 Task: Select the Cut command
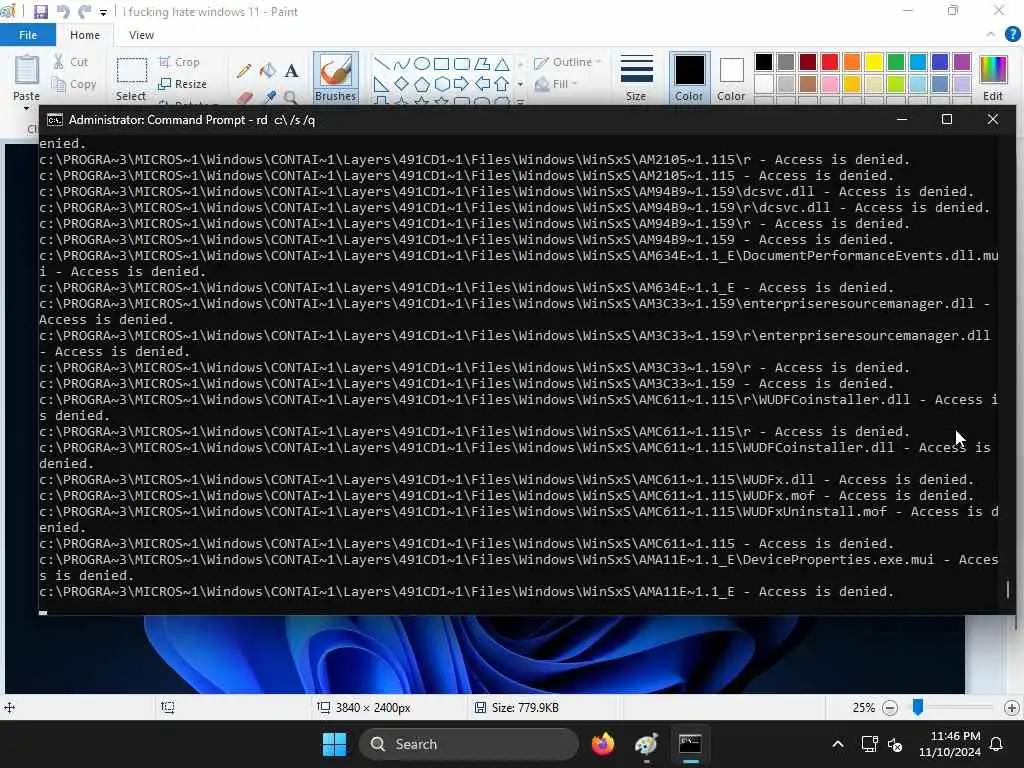pos(71,62)
